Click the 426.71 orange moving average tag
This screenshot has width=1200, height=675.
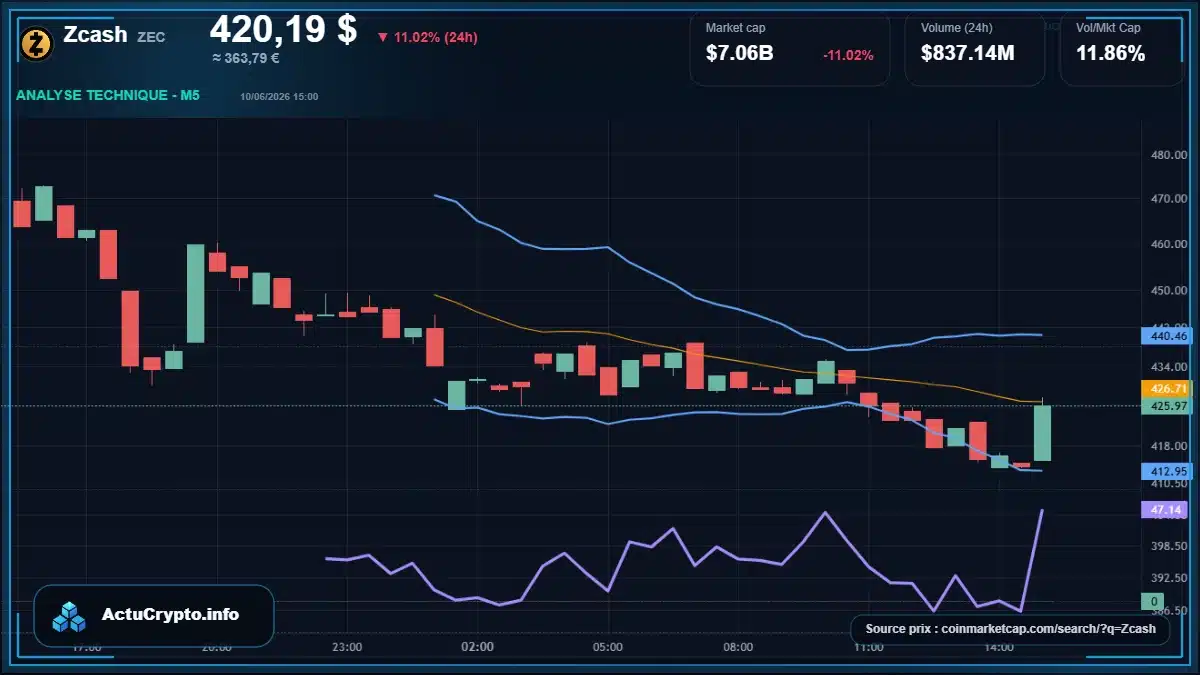(1164, 388)
